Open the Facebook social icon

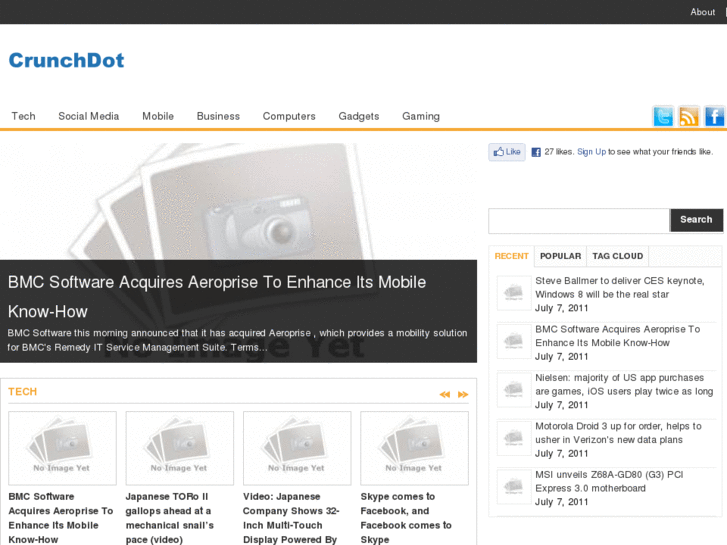tap(714, 116)
